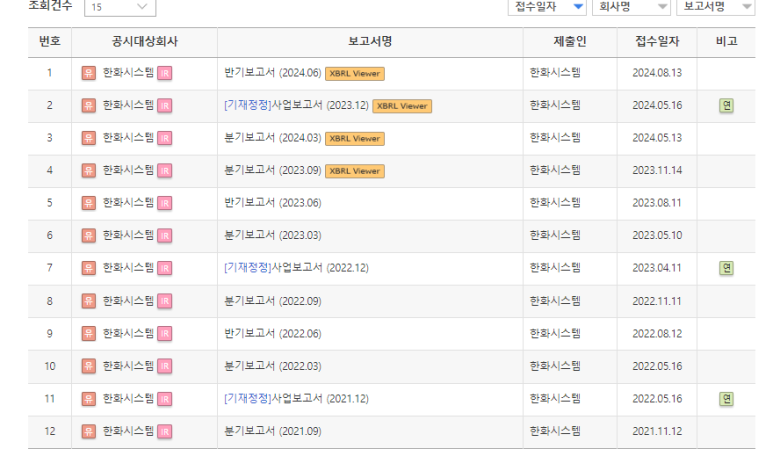Open the IR icon in row 2
Screen dimensions: 773x449
(x=165, y=106)
